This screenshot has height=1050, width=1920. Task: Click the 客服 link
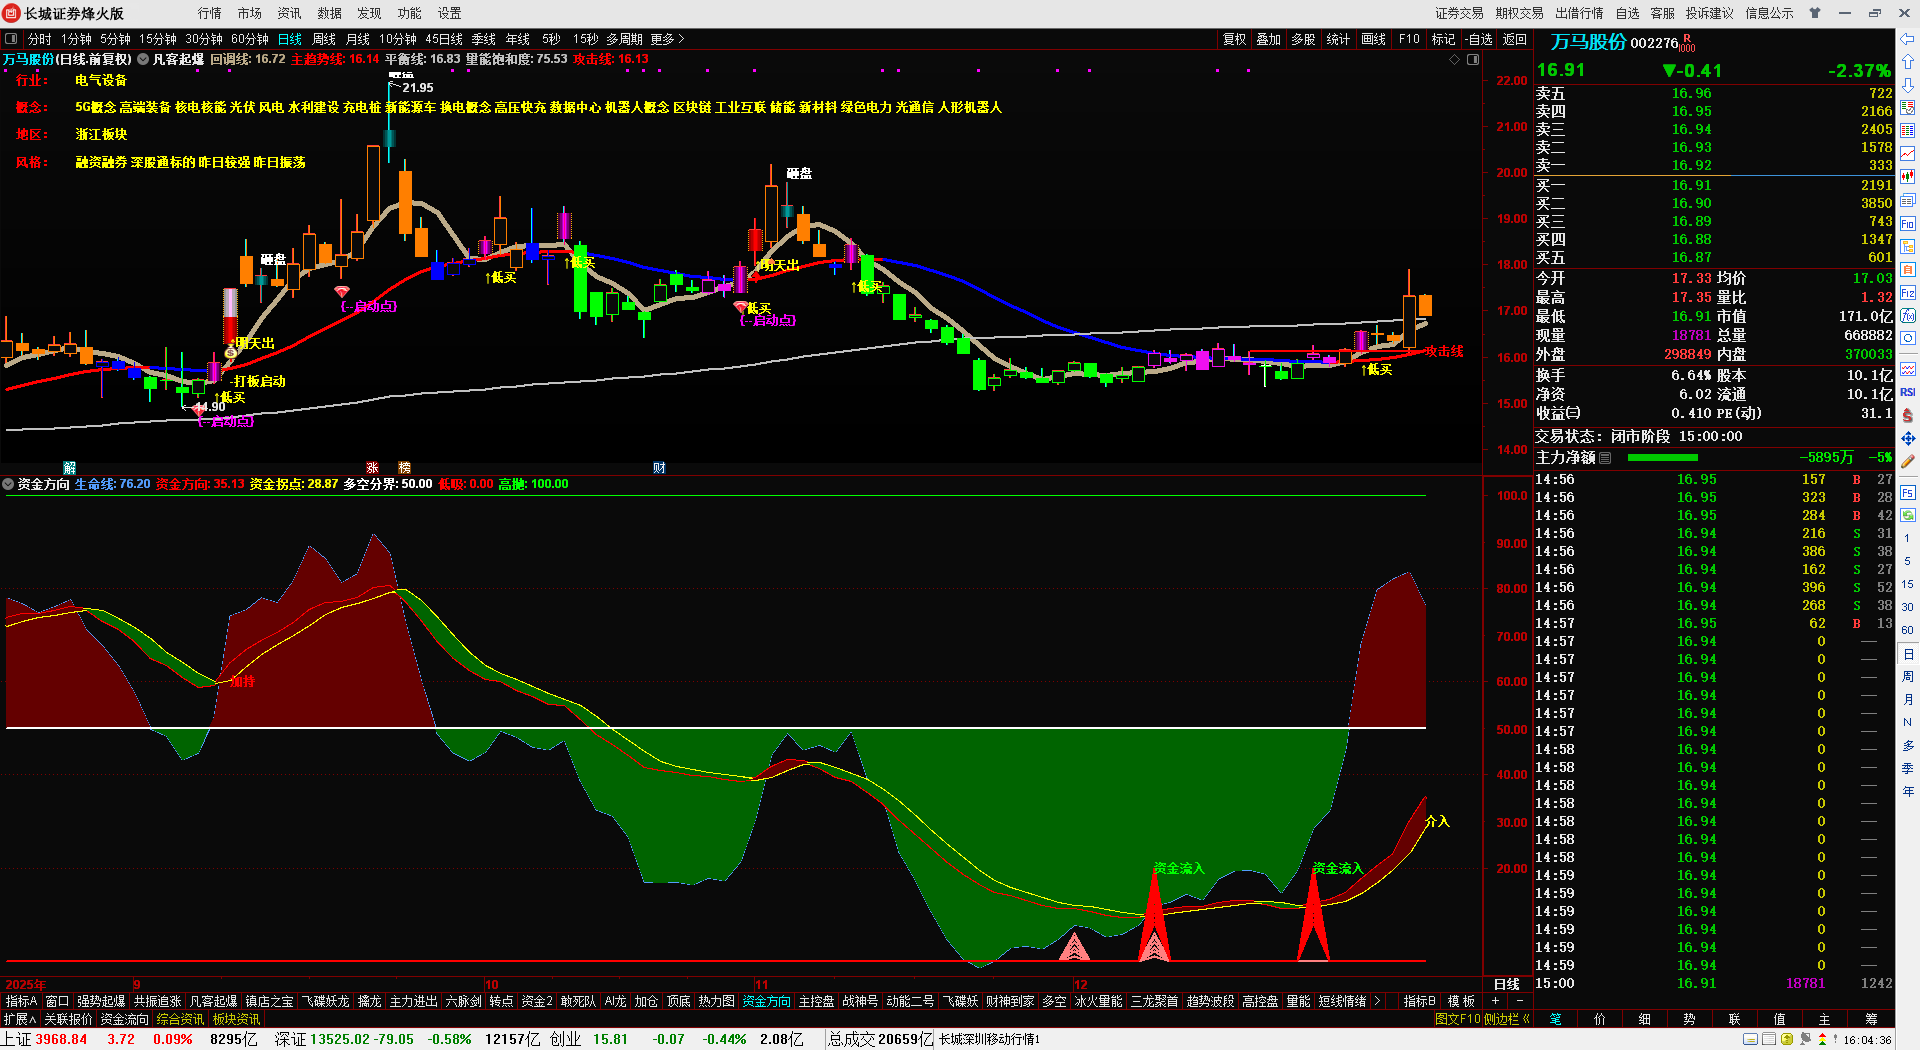coord(1663,13)
